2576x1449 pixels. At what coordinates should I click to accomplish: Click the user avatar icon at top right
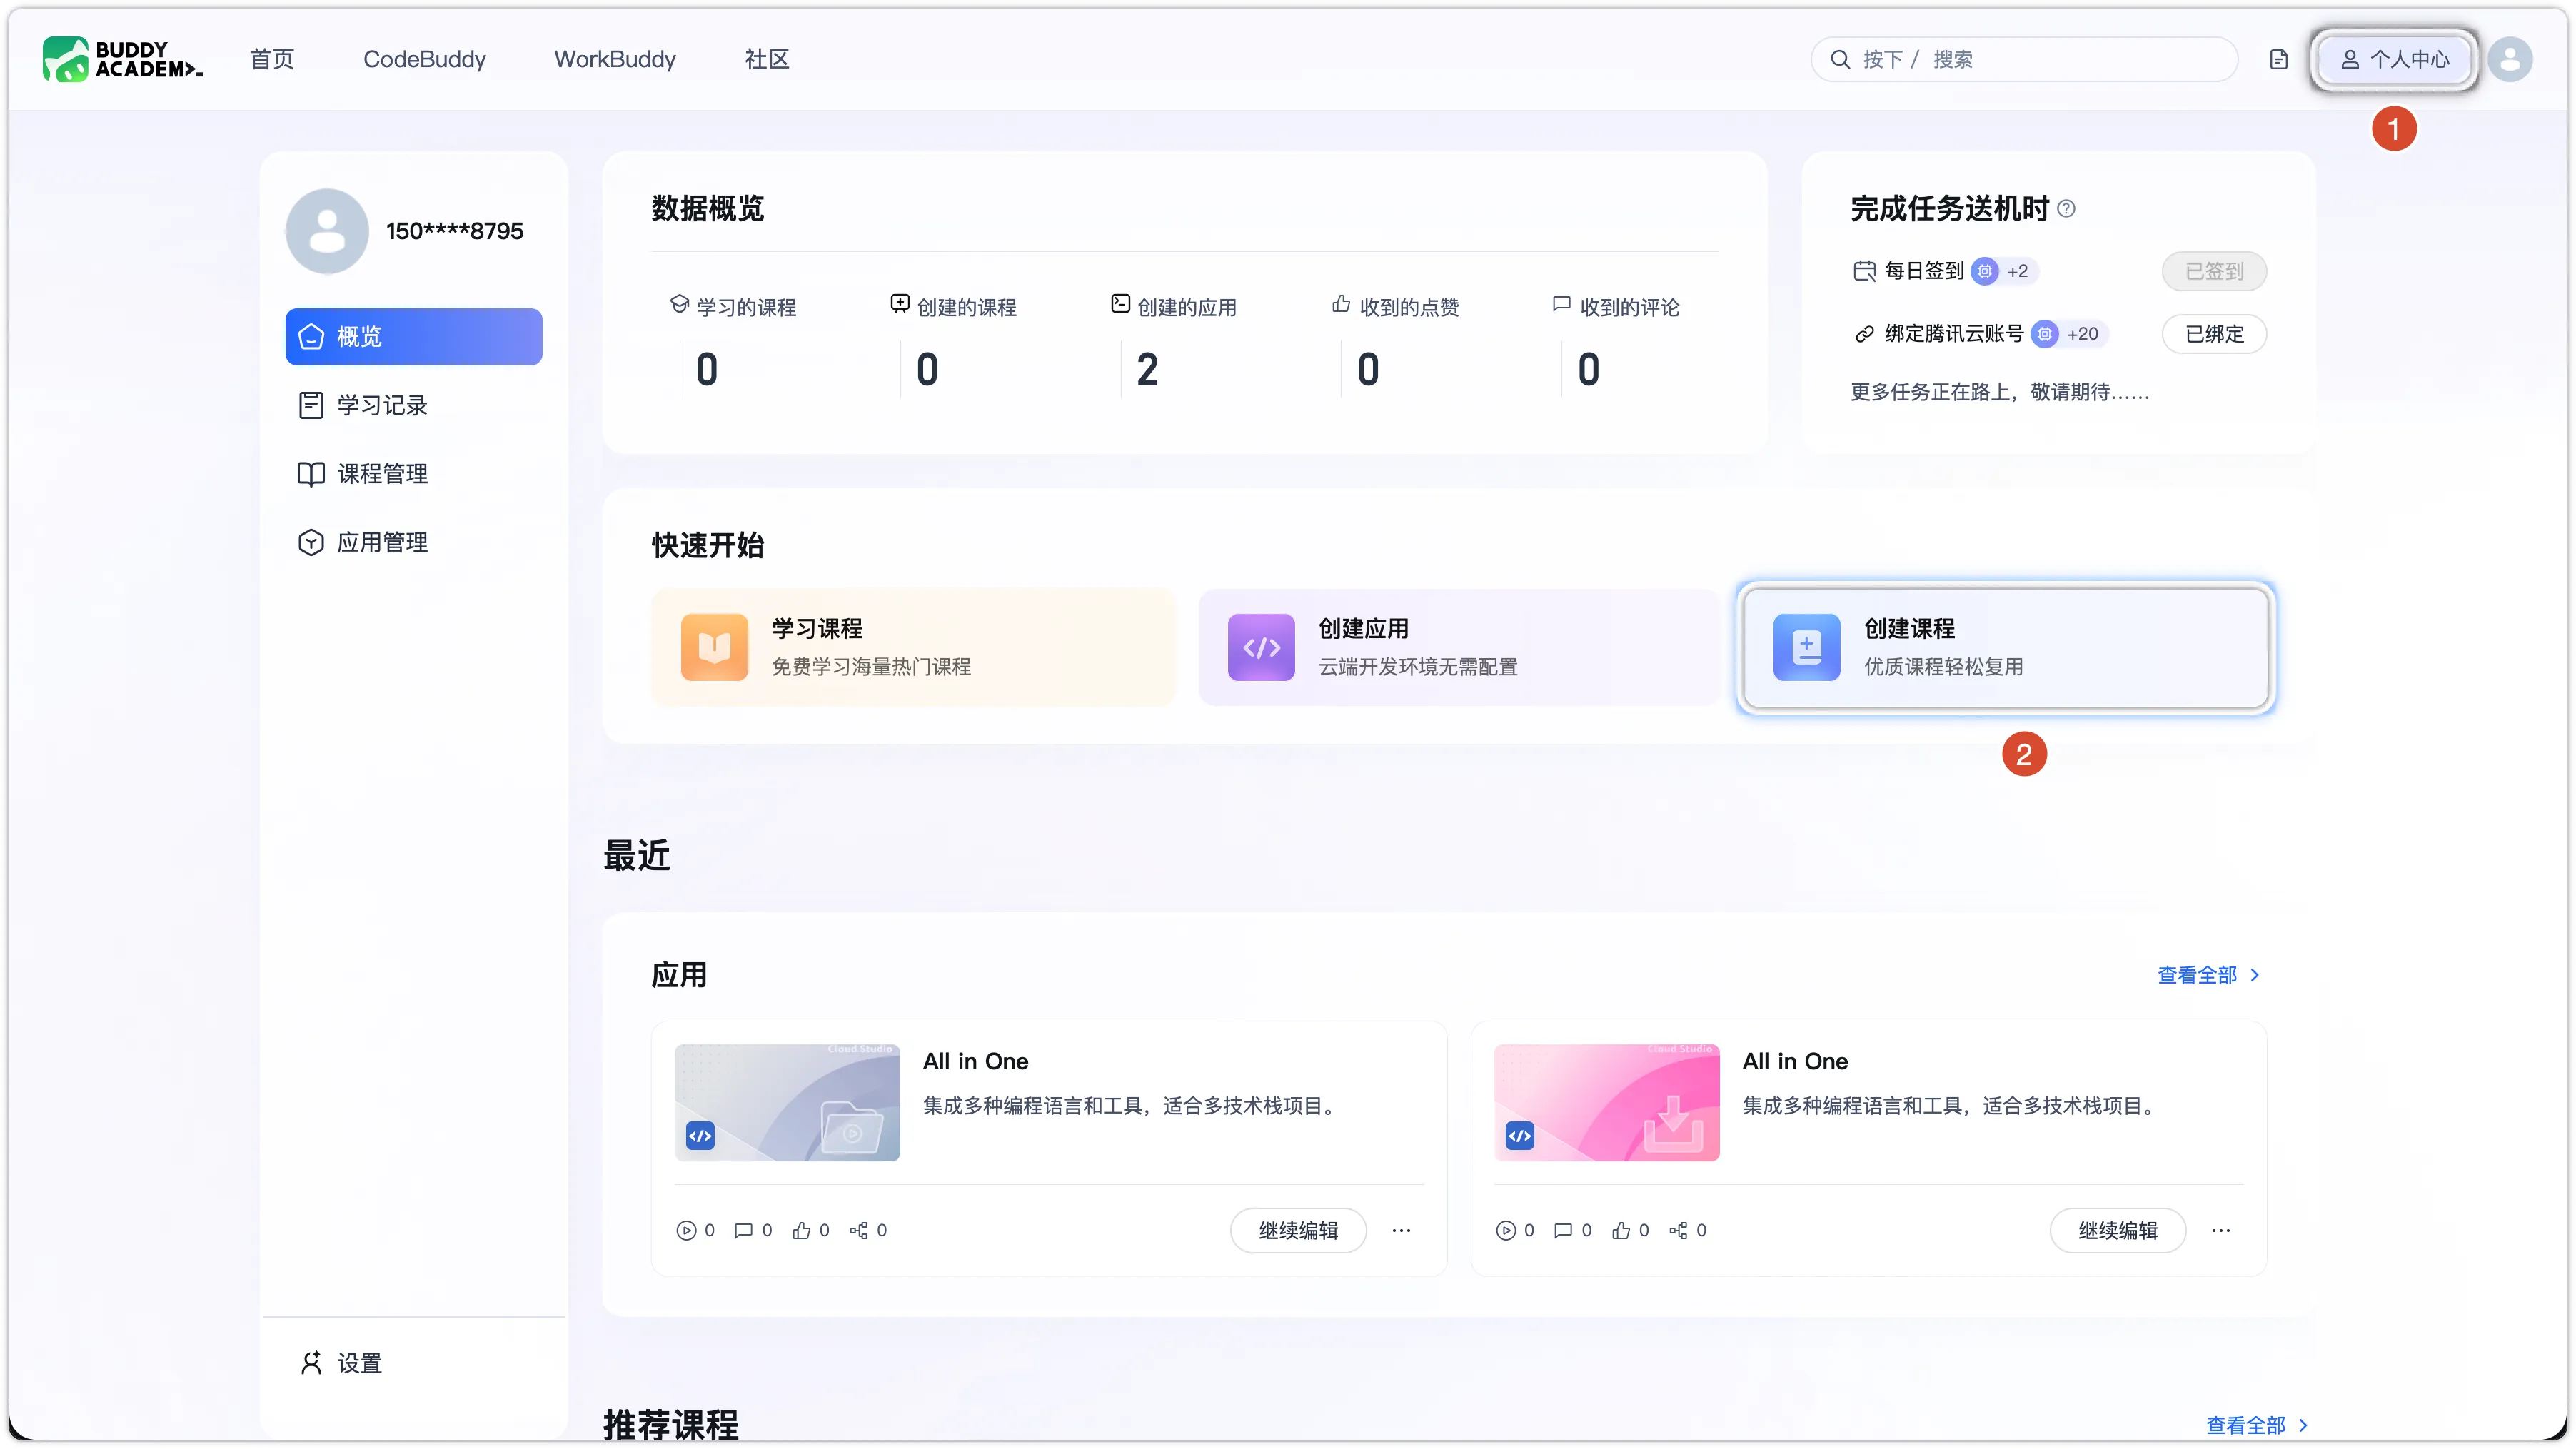tap(2509, 59)
